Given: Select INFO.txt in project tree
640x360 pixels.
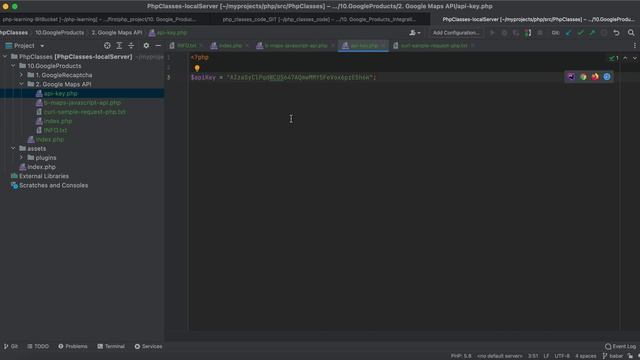Looking at the screenshot, I should [x=55, y=130].
